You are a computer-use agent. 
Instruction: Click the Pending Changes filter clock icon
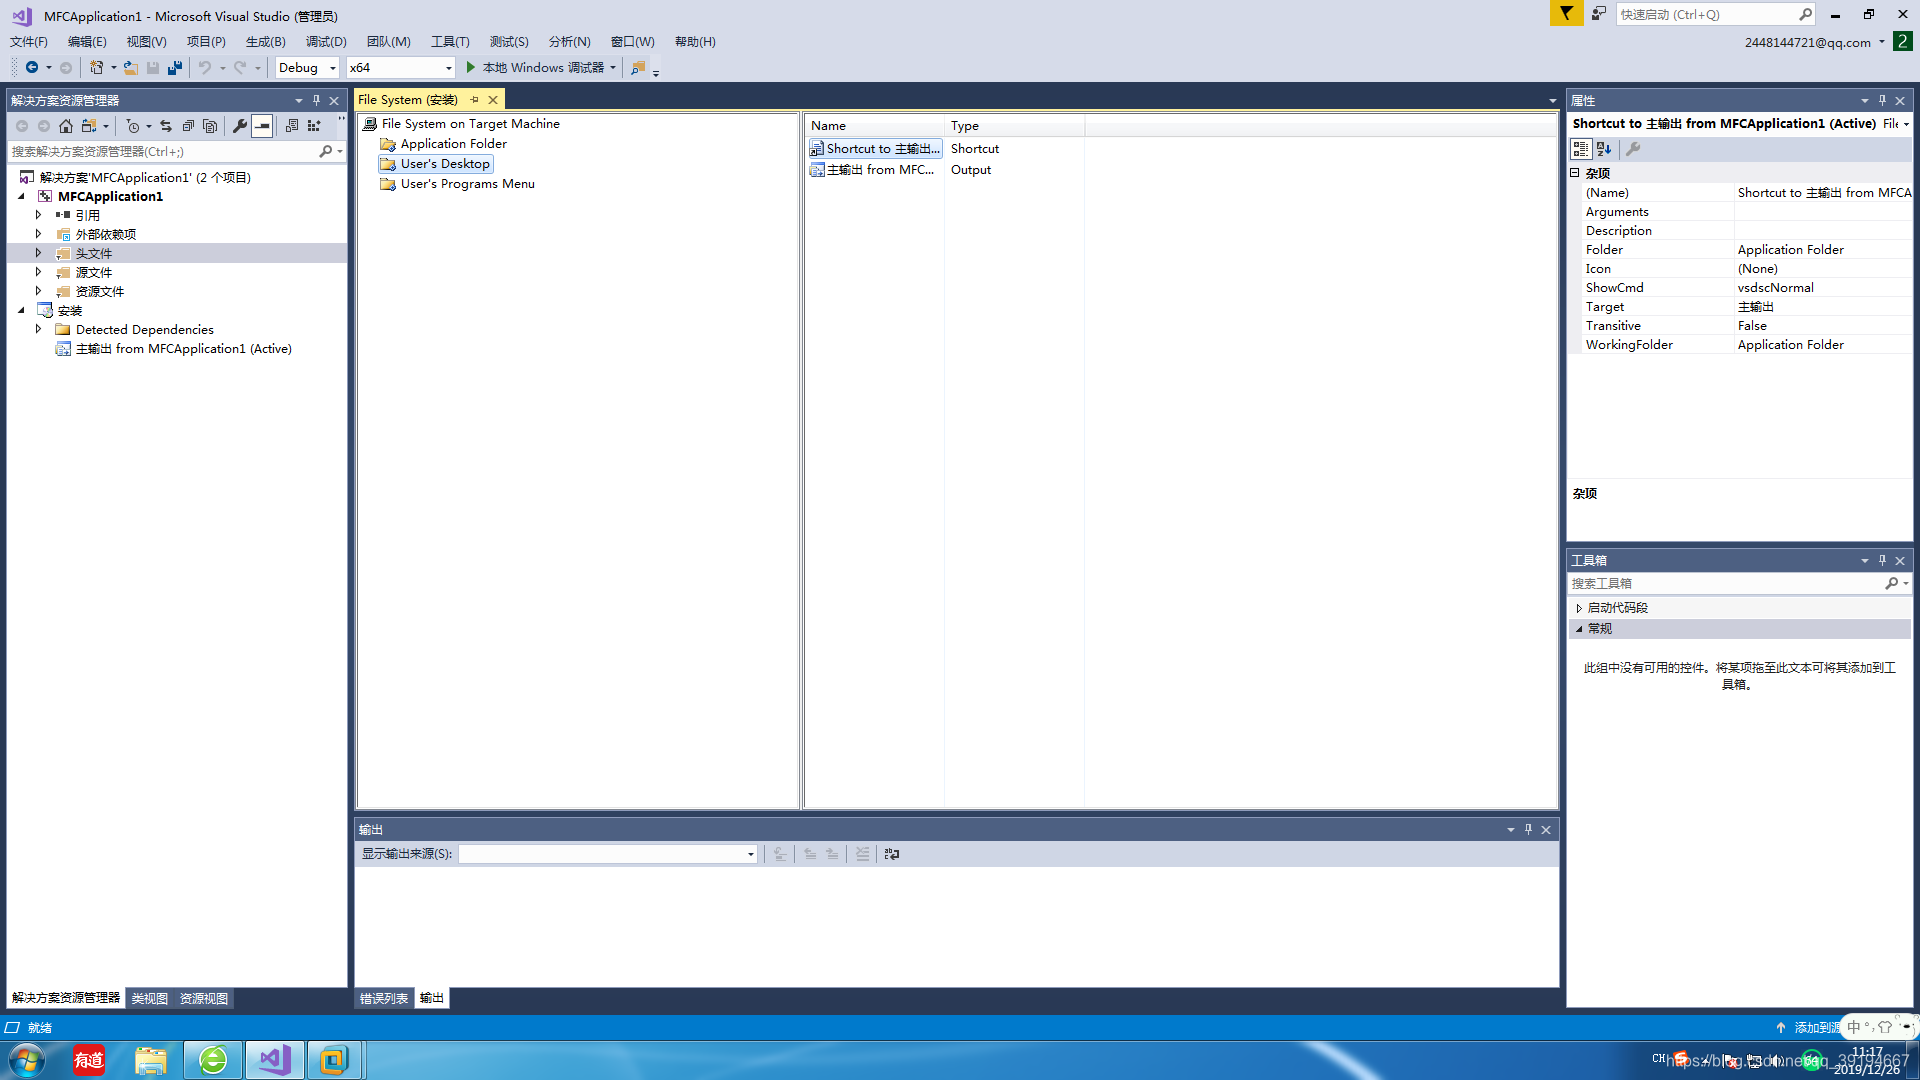pyautogui.click(x=133, y=126)
